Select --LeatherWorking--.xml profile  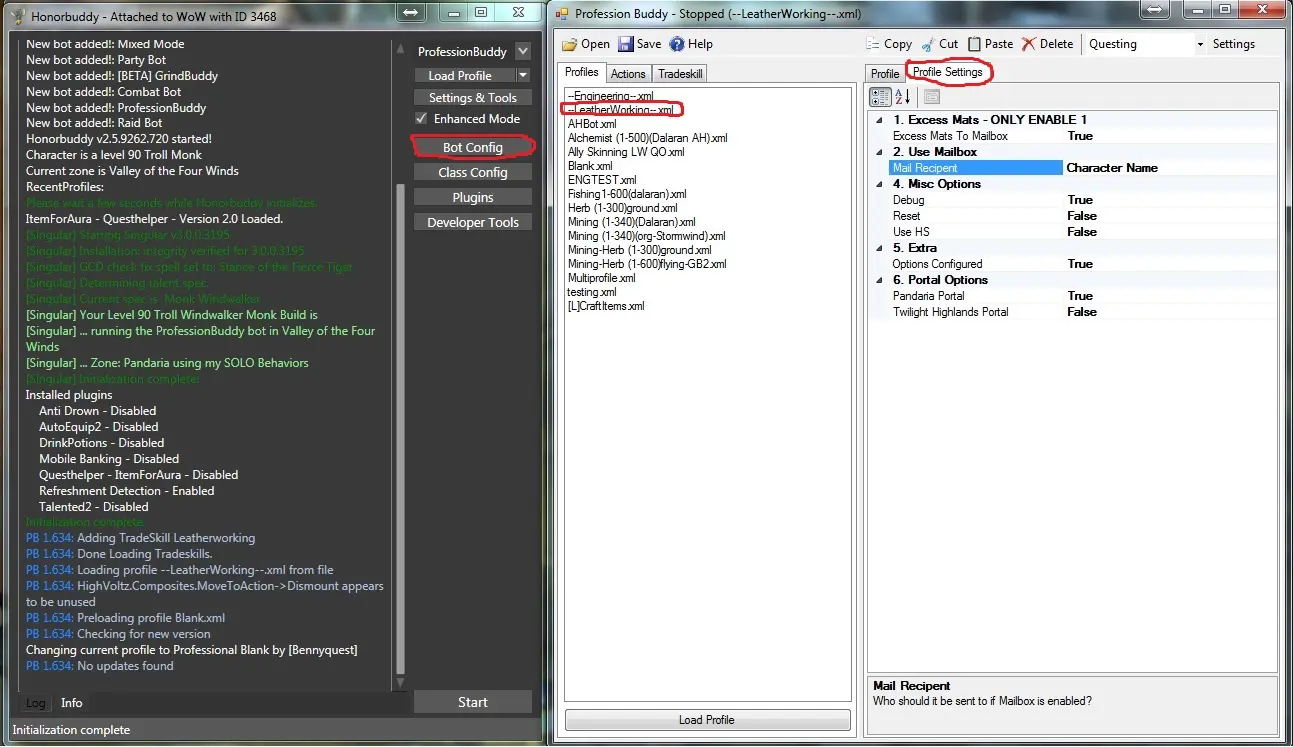pyautogui.click(x=620, y=110)
